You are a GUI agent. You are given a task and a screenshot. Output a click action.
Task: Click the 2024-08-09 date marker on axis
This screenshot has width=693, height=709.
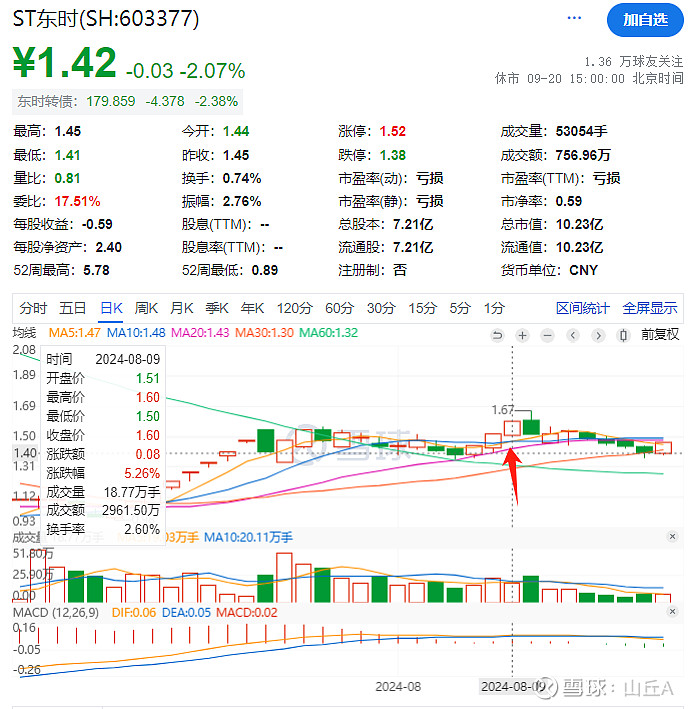[x=512, y=686]
